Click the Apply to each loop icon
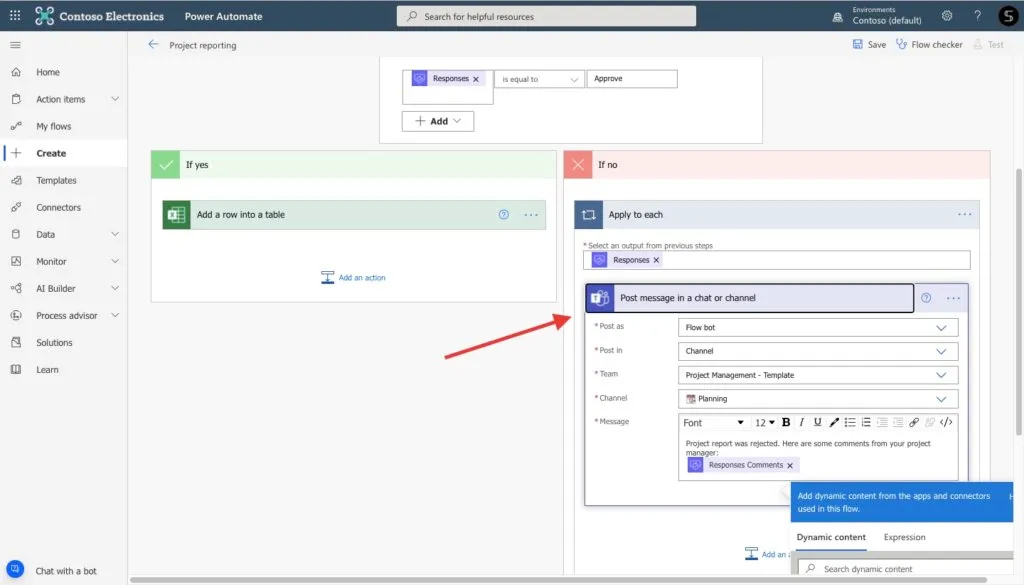1024x585 pixels. [588, 215]
